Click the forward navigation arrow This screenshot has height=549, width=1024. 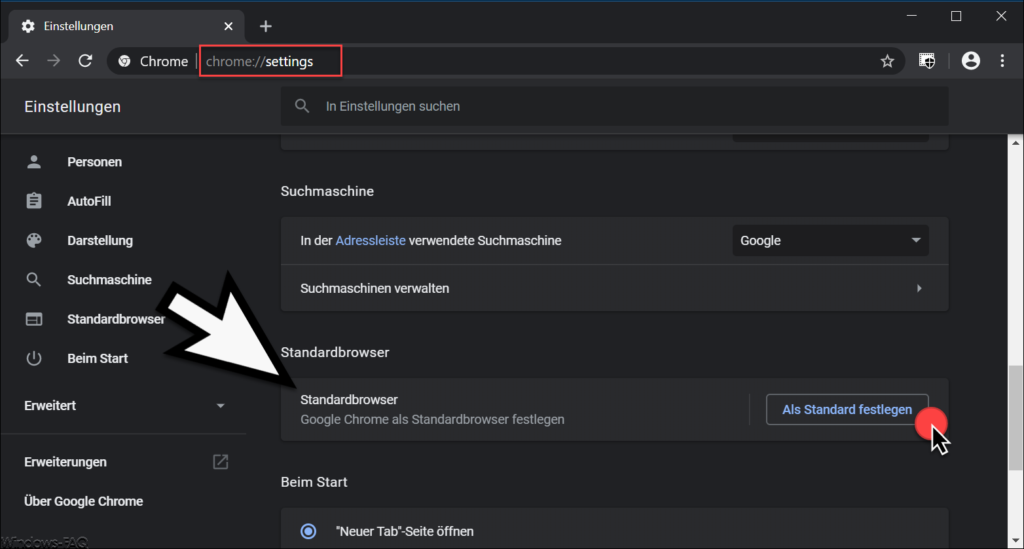pyautogui.click(x=54, y=61)
